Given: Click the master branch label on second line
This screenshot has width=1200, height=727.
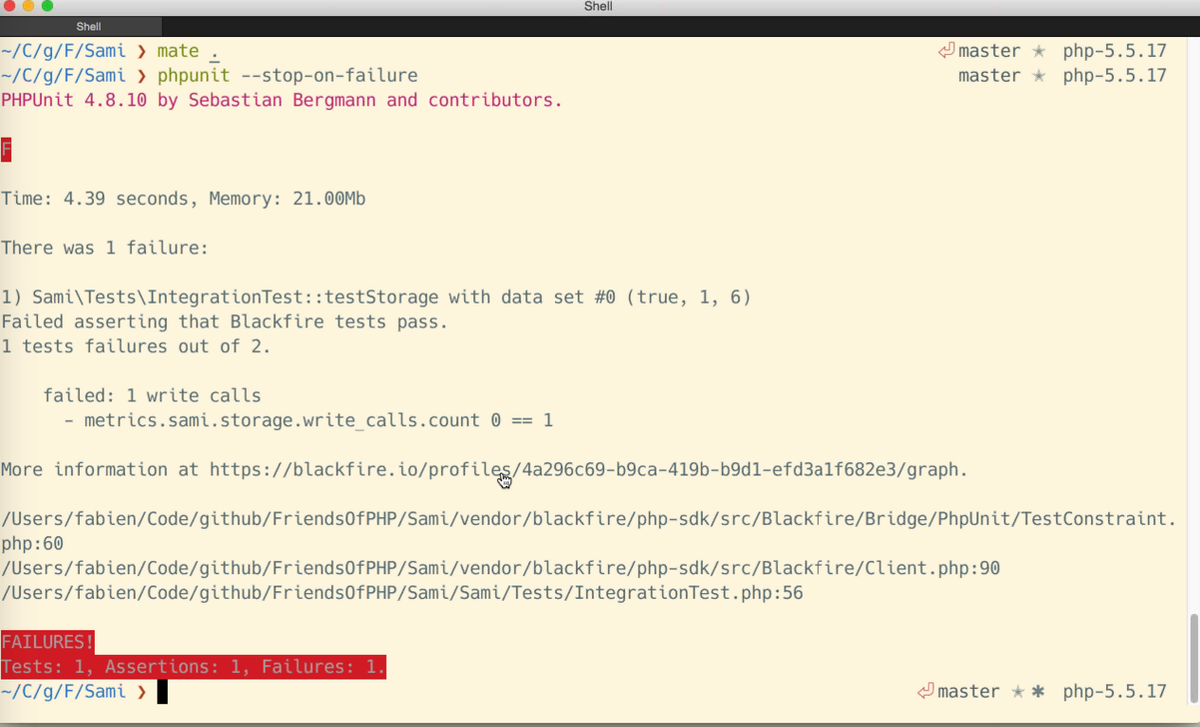Looking at the screenshot, I should 989,76.
